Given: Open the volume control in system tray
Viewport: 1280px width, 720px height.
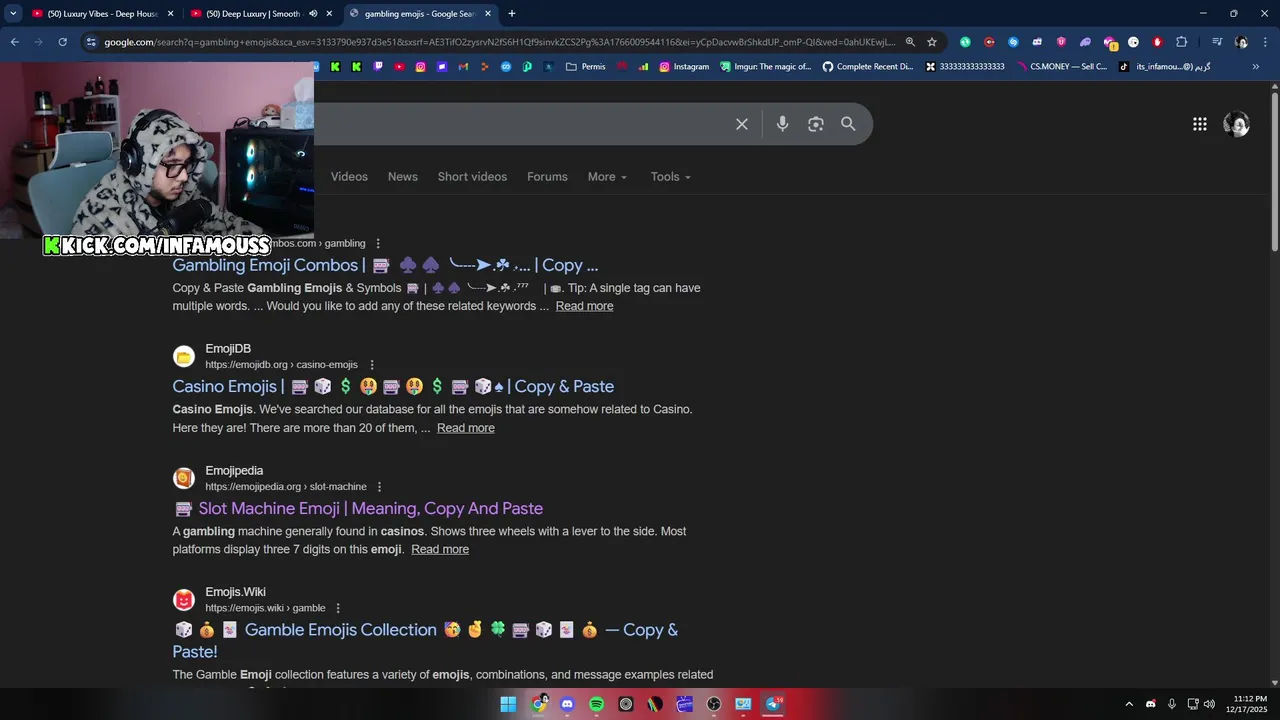Looking at the screenshot, I should pos(1210,704).
